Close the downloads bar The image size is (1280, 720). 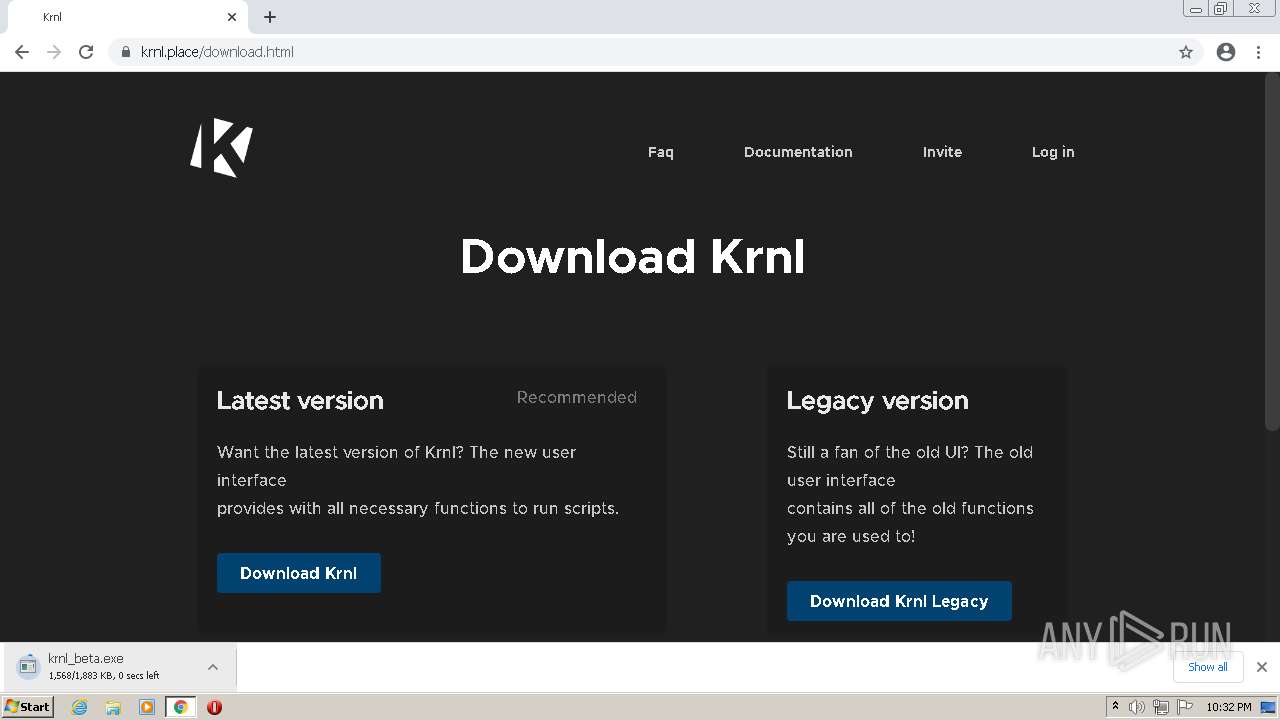coord(1262,667)
